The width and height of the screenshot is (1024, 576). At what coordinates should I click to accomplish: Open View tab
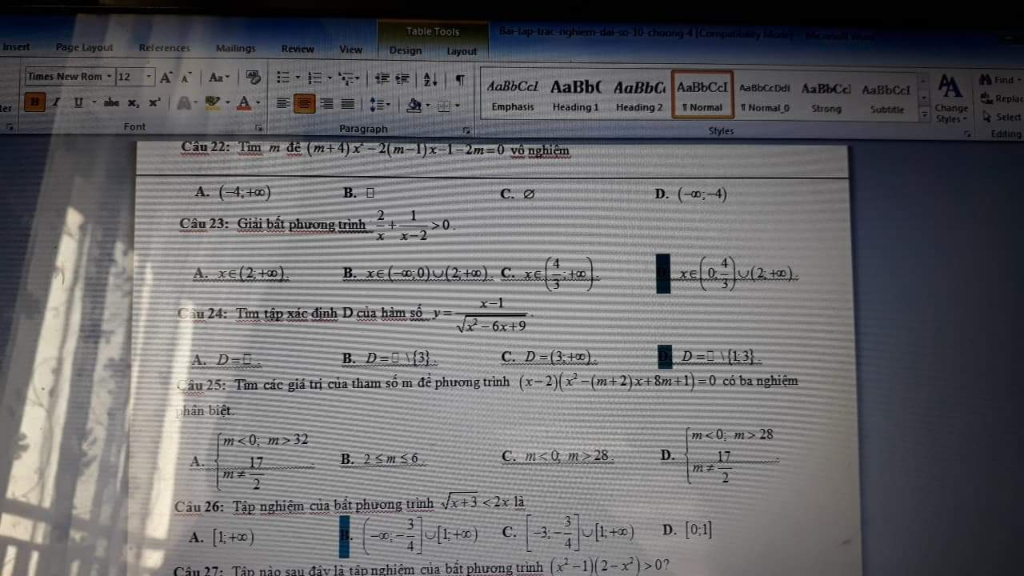coord(351,50)
